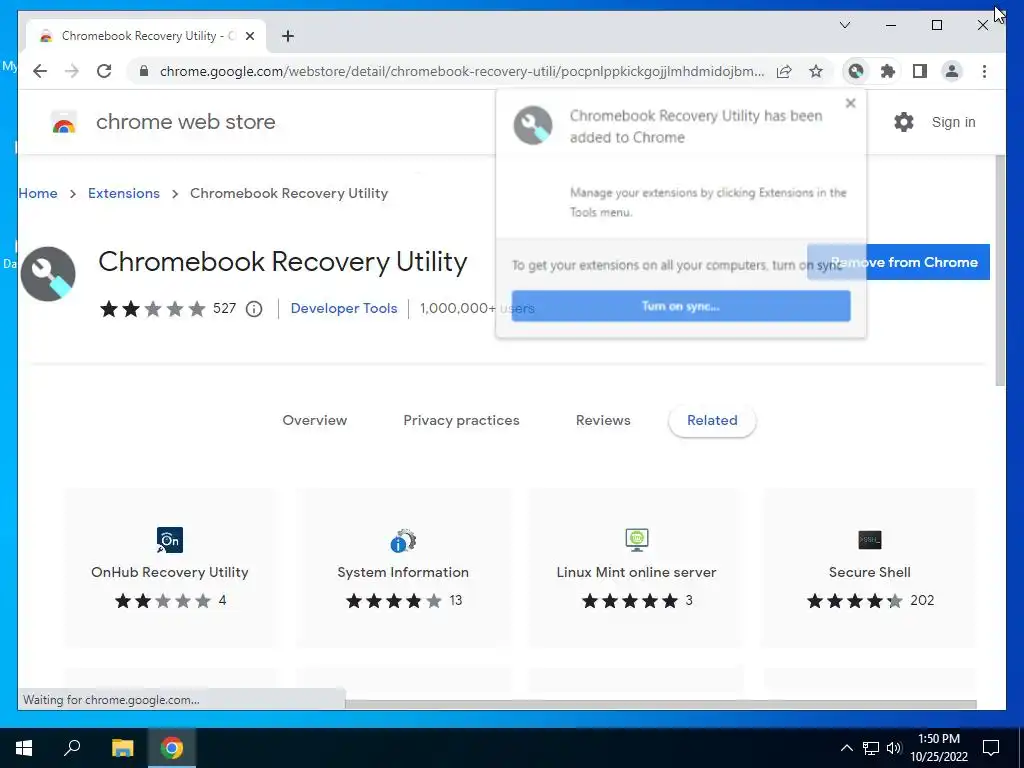Click the OnHub Recovery Utility star rating
1024x768 pixels.
163,601
